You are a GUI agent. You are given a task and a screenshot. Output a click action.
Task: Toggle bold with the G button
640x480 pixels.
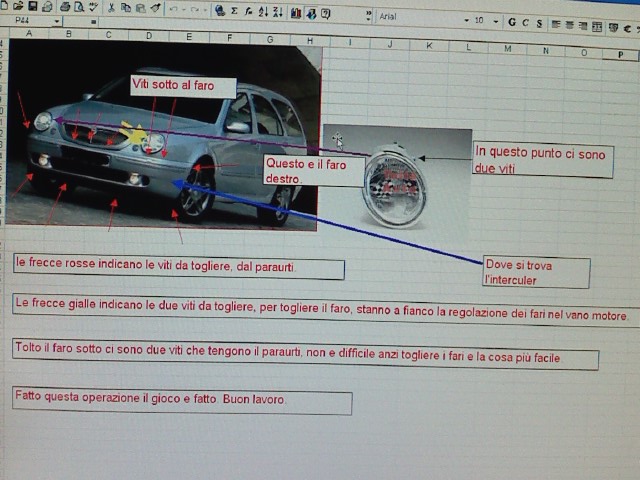point(511,22)
